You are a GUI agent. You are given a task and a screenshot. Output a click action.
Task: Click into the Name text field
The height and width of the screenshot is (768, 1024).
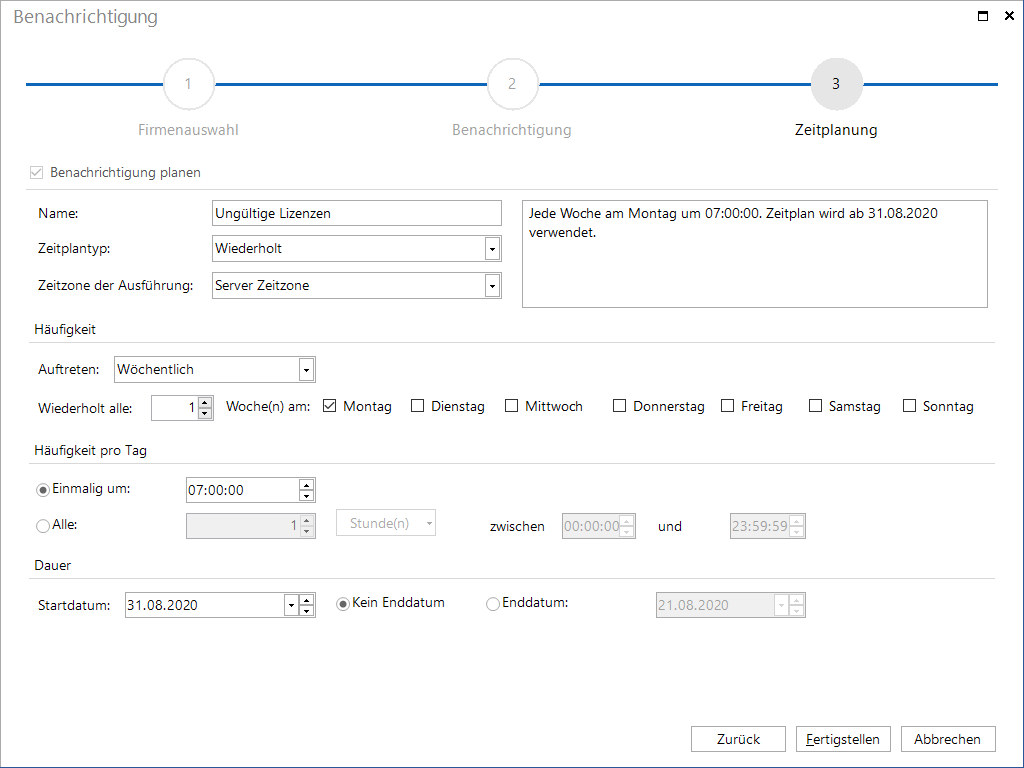(x=357, y=213)
